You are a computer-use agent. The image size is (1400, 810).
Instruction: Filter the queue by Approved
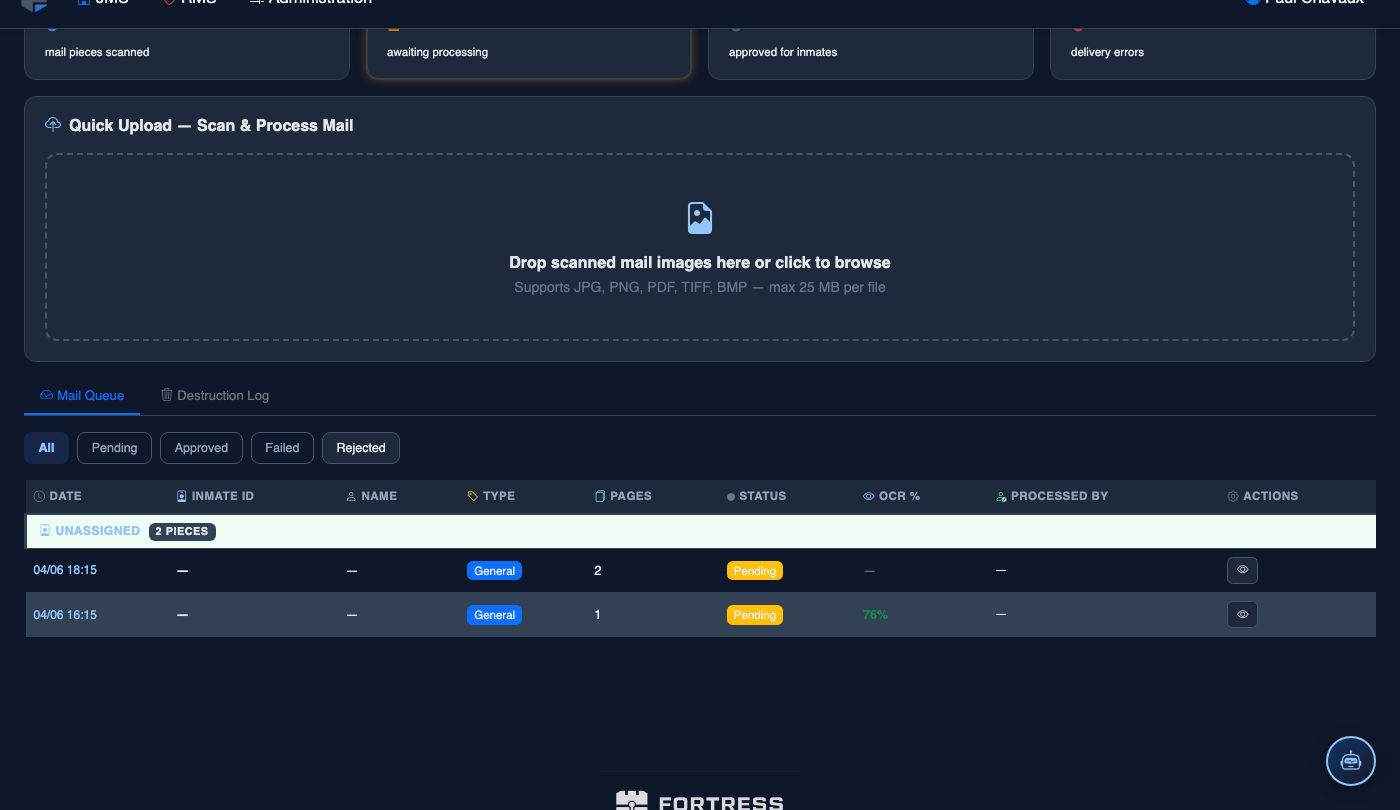tap(201, 448)
